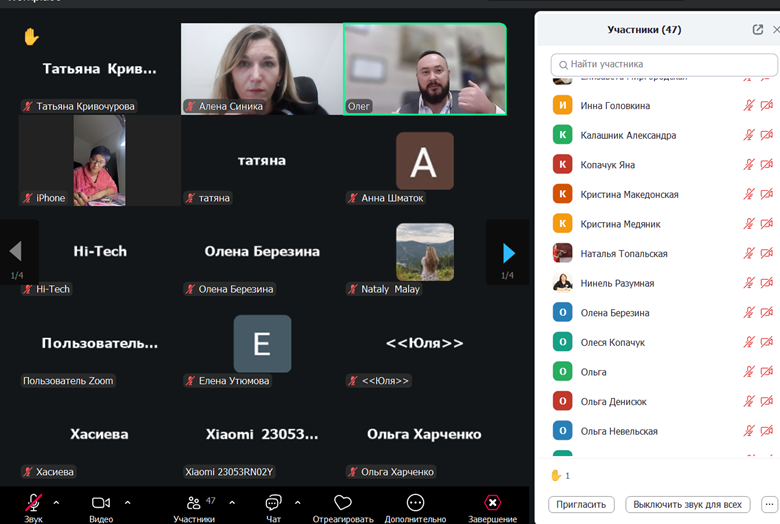Pop out the Участники panel
780x524 pixels.
(758, 30)
